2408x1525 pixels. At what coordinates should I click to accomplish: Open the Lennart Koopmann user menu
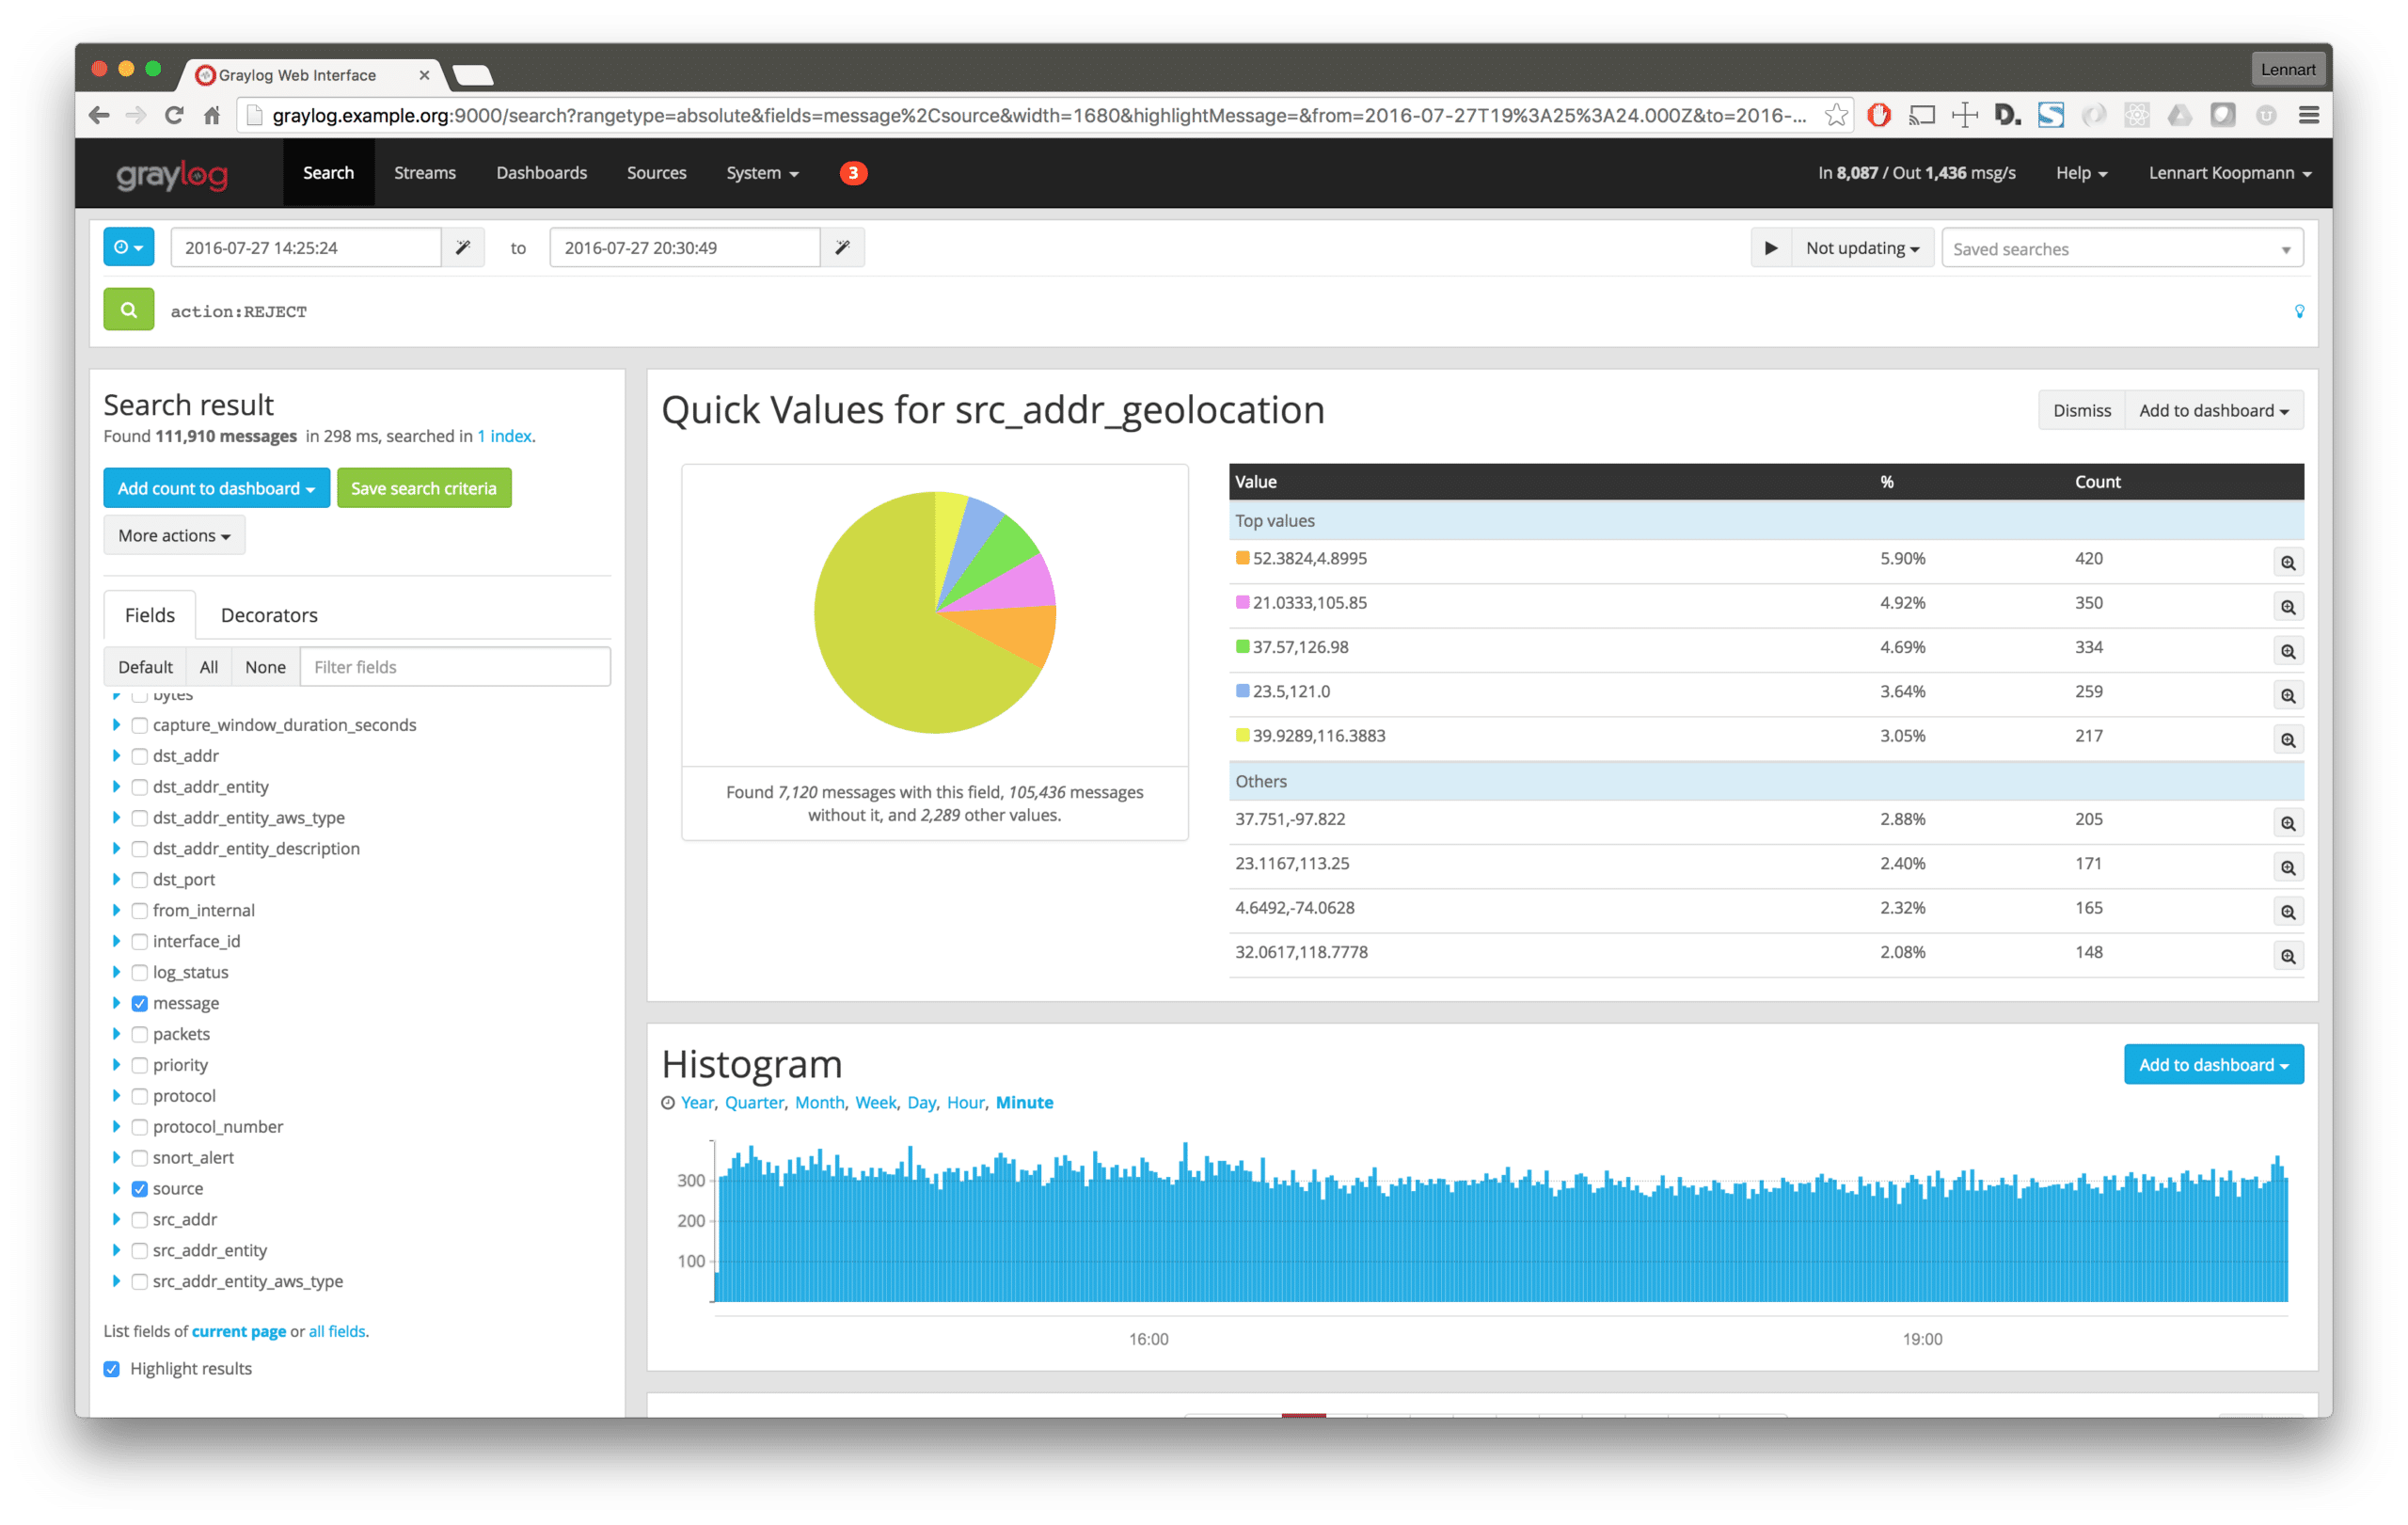[x=2230, y=173]
